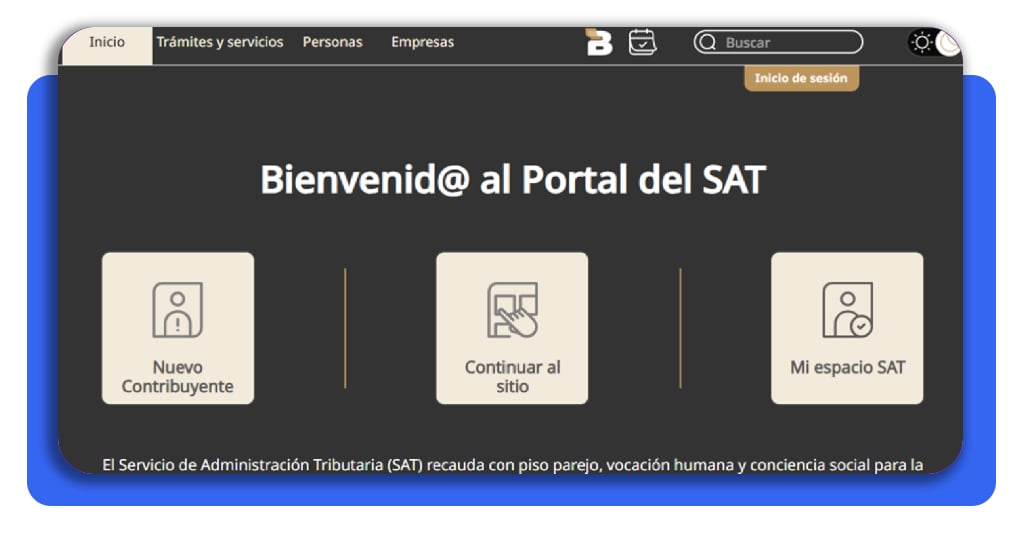This screenshot has width=1024, height=536.
Task: Click the Bienvenid@ al Portal del SAT heading
Action: 513,180
